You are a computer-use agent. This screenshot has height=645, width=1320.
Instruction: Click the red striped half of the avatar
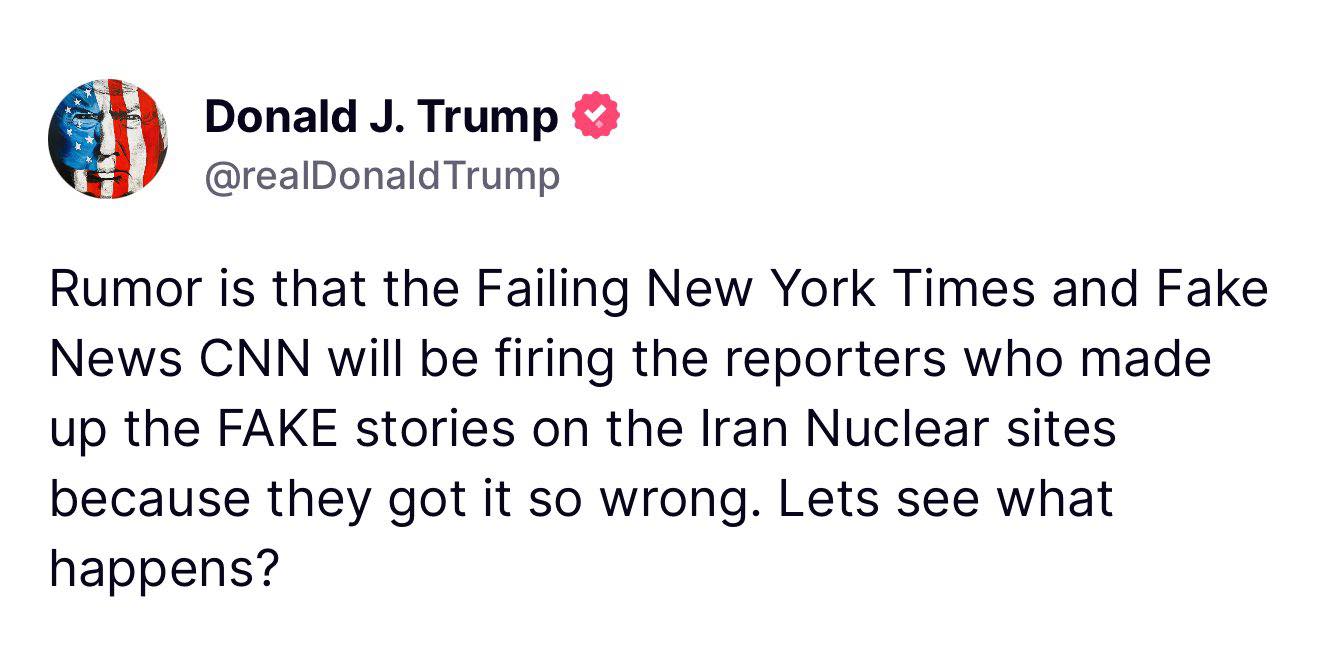point(139,139)
